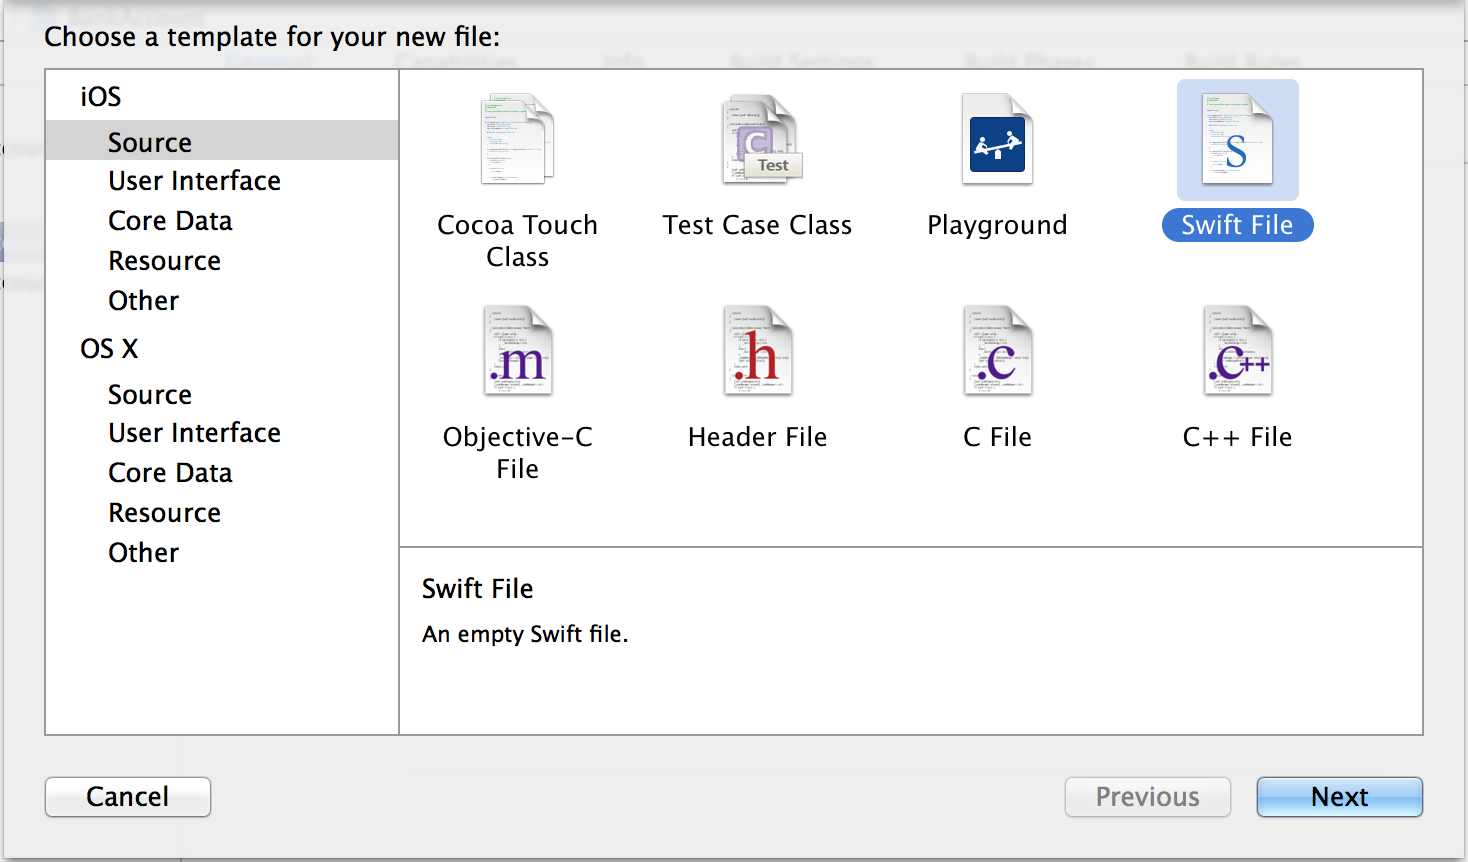Viewport: 1468px width, 862px height.
Task: Pick the Playground template icon
Action: (997, 140)
